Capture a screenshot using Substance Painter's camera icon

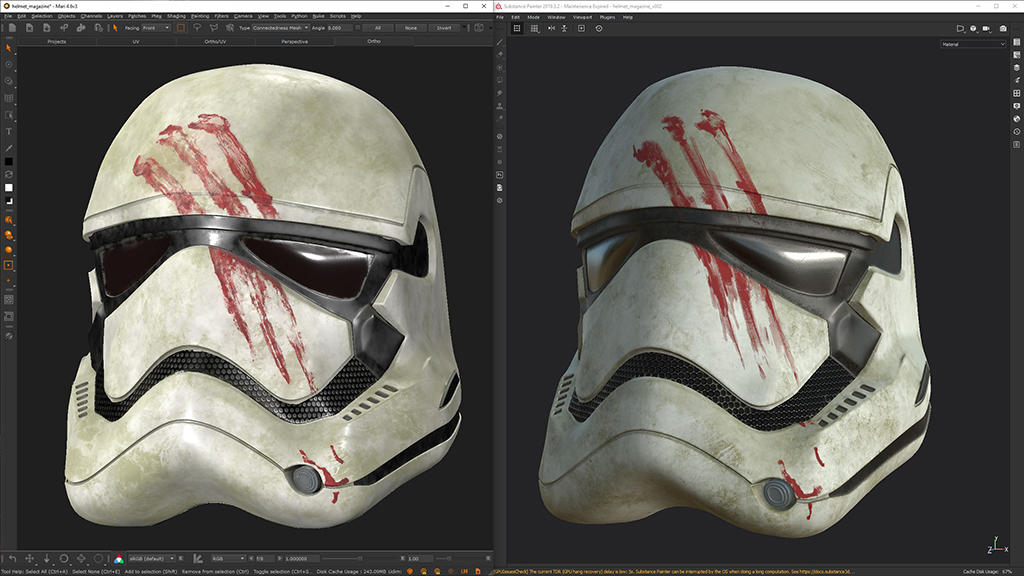point(1003,27)
